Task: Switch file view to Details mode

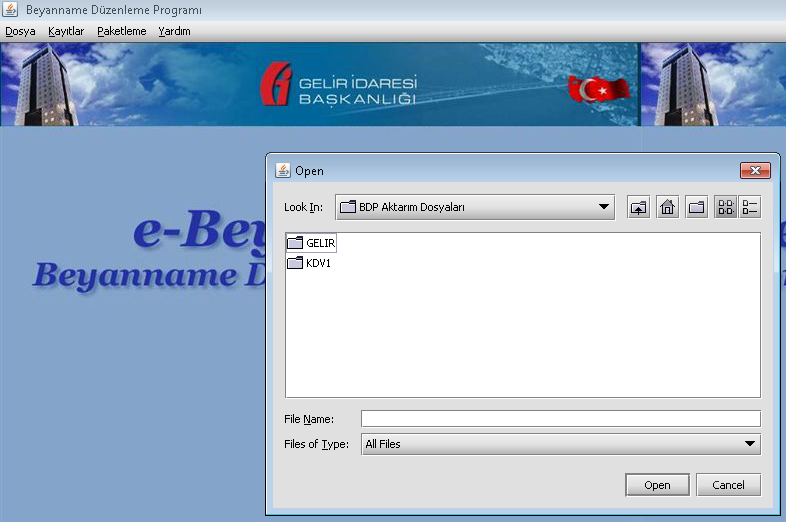Action: [x=749, y=207]
